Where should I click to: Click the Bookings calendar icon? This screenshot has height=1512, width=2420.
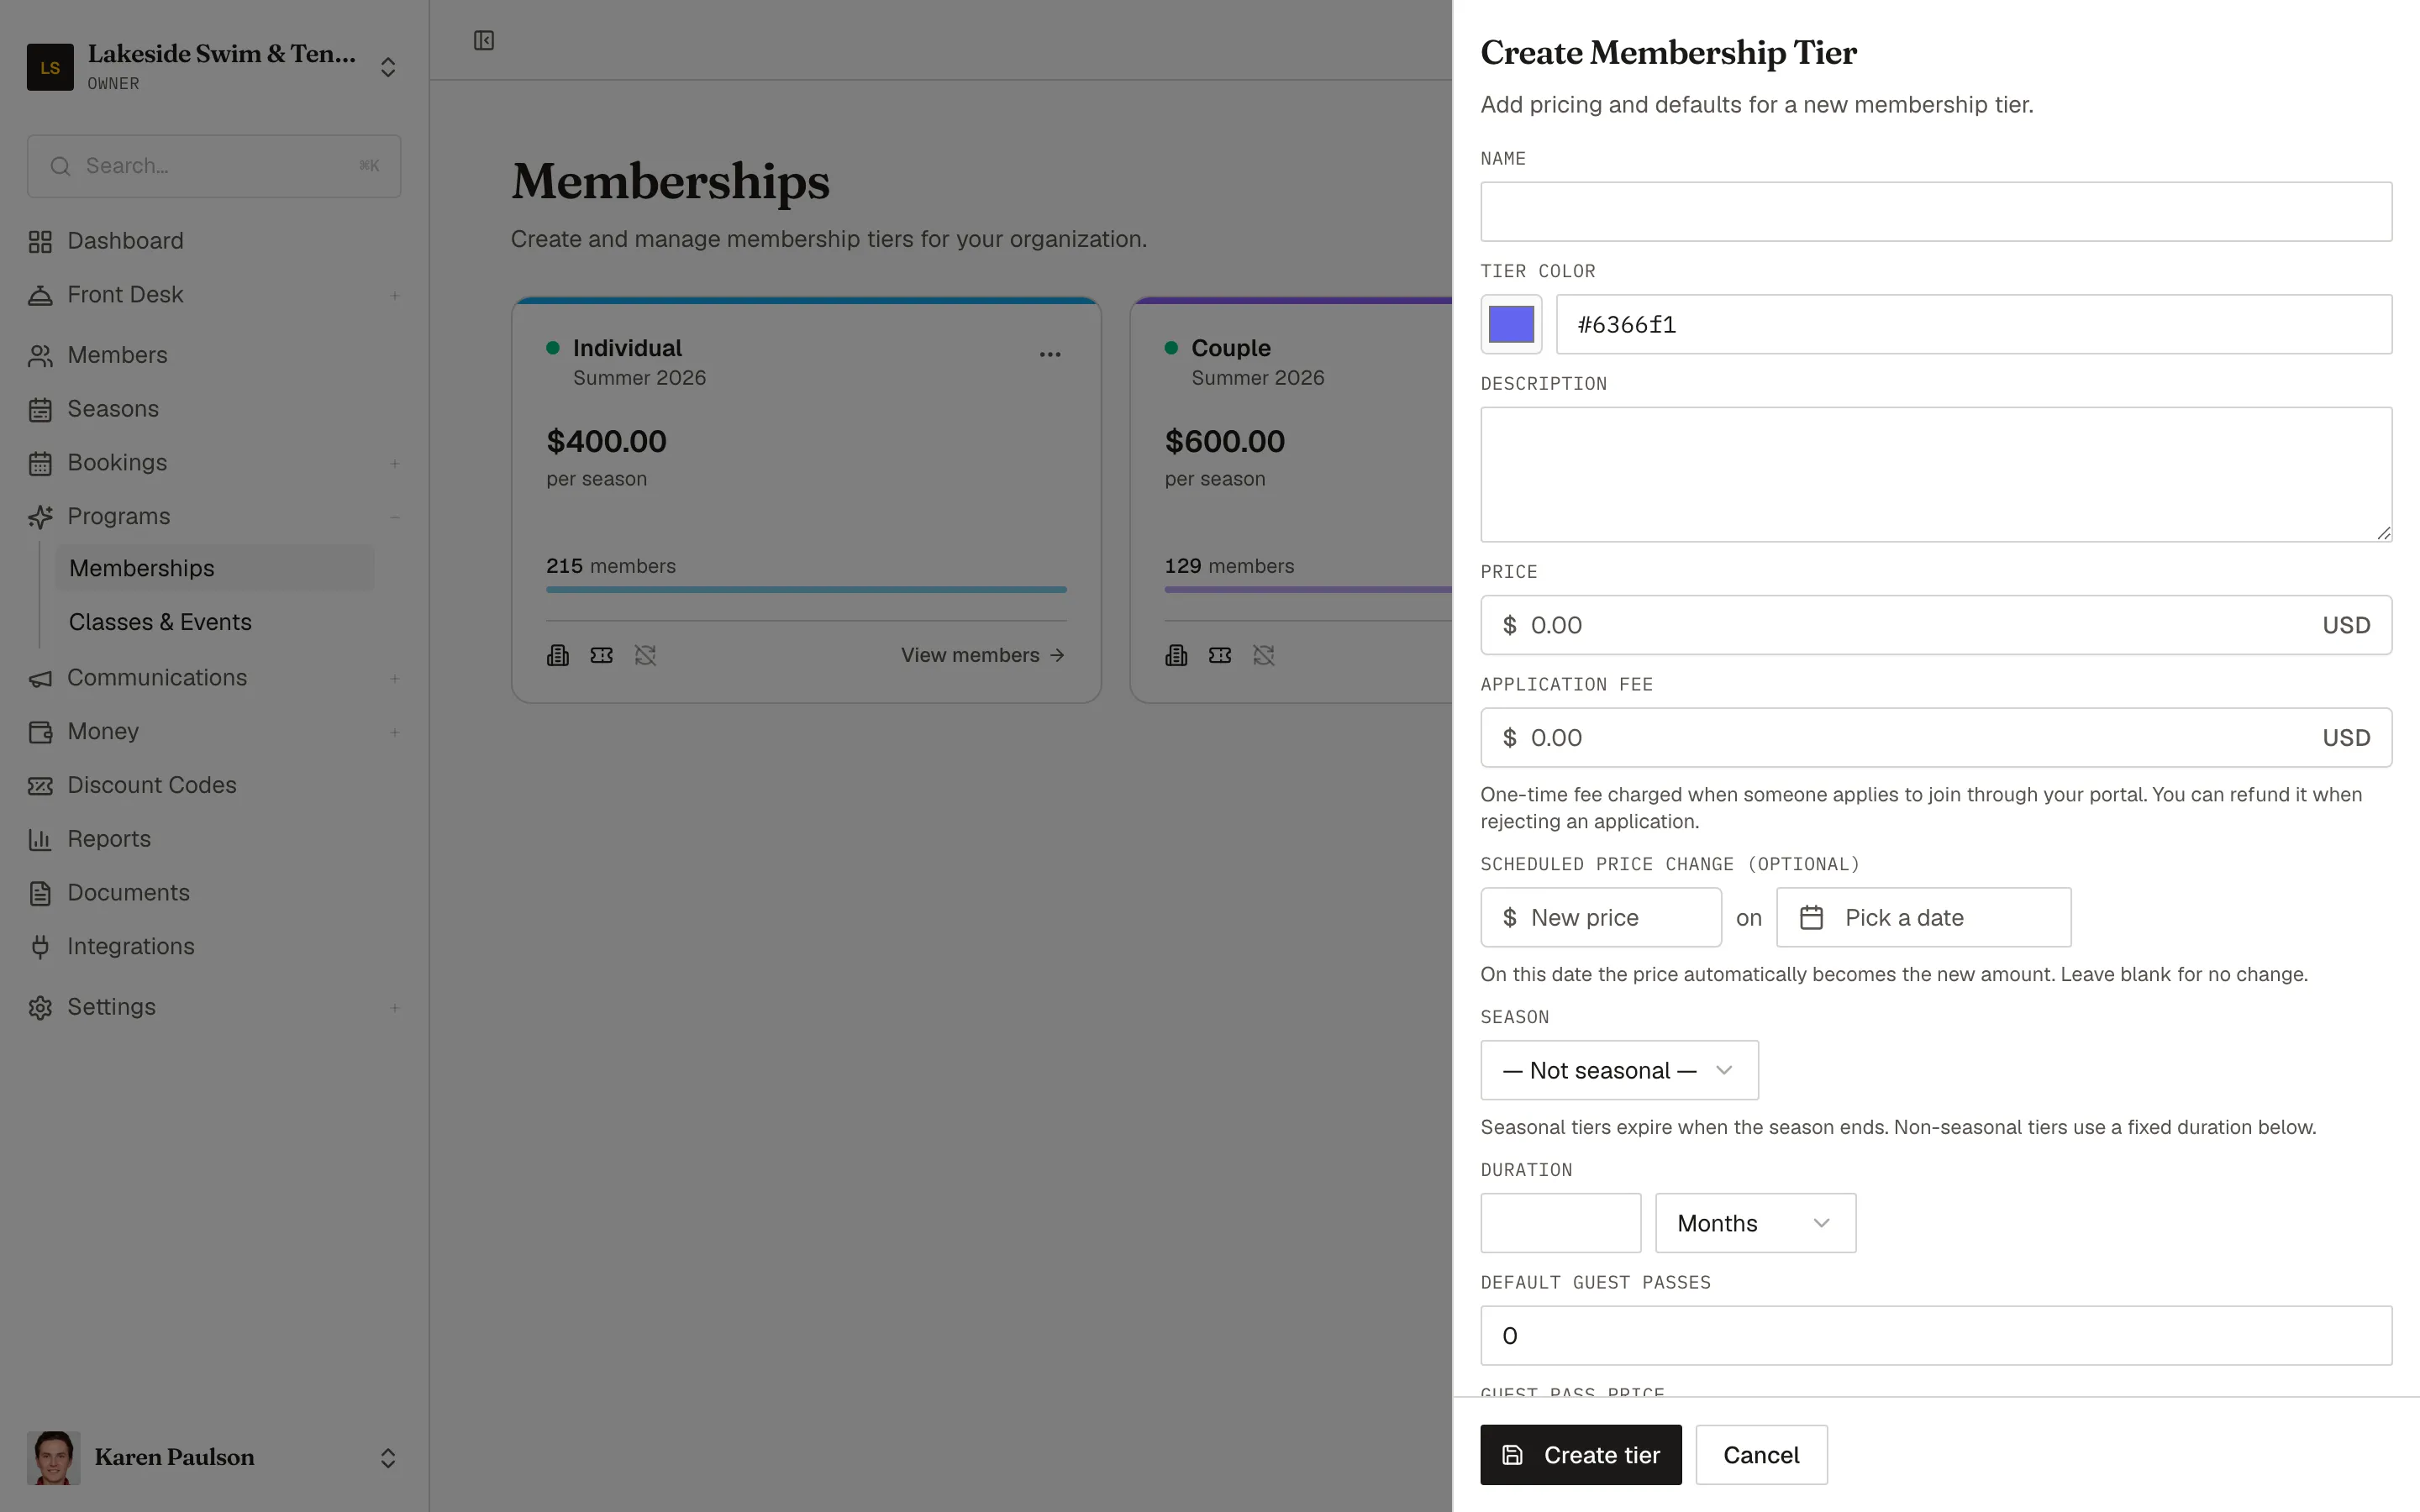tap(40, 463)
